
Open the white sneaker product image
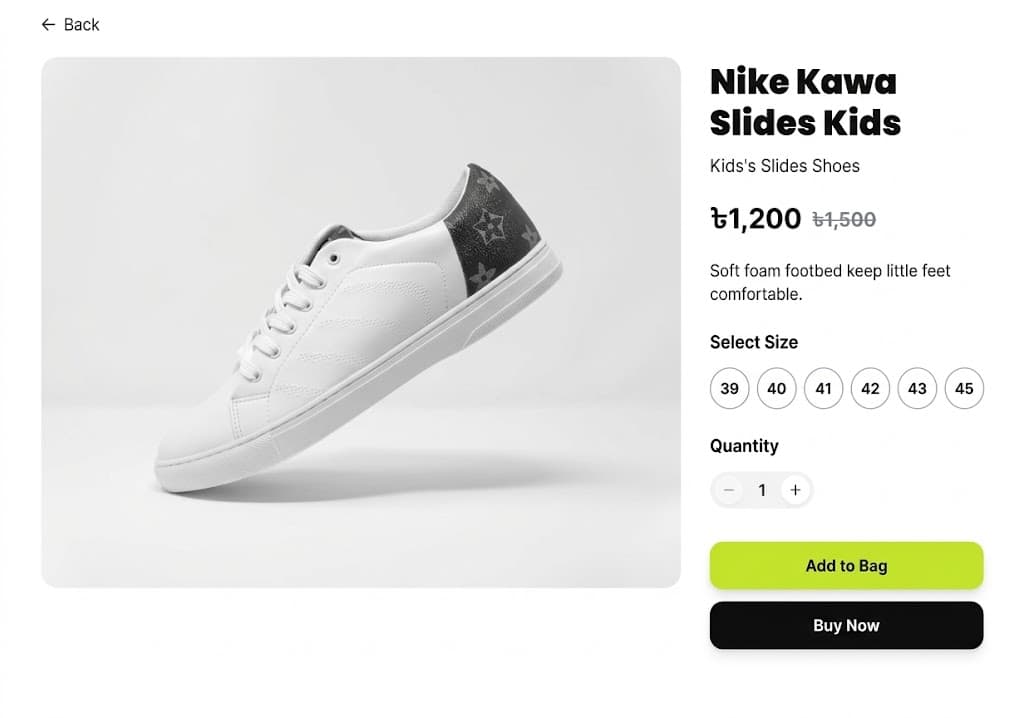pos(361,322)
